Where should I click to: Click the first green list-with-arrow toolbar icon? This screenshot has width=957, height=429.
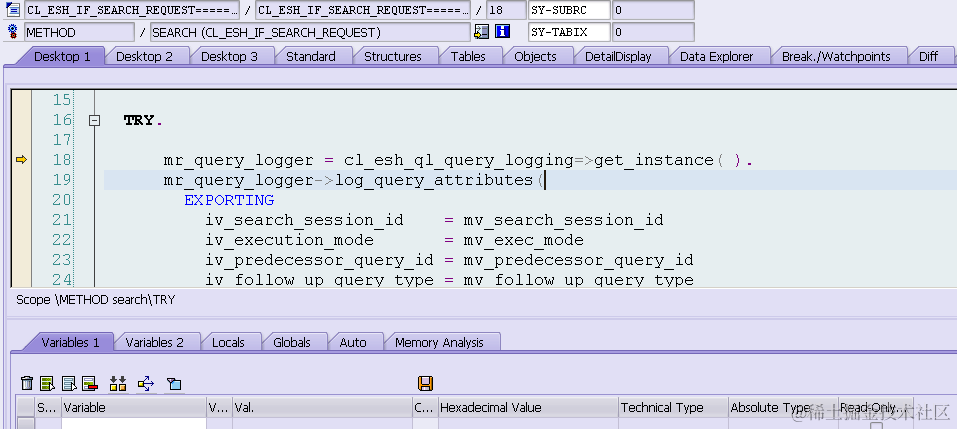click(x=47, y=383)
